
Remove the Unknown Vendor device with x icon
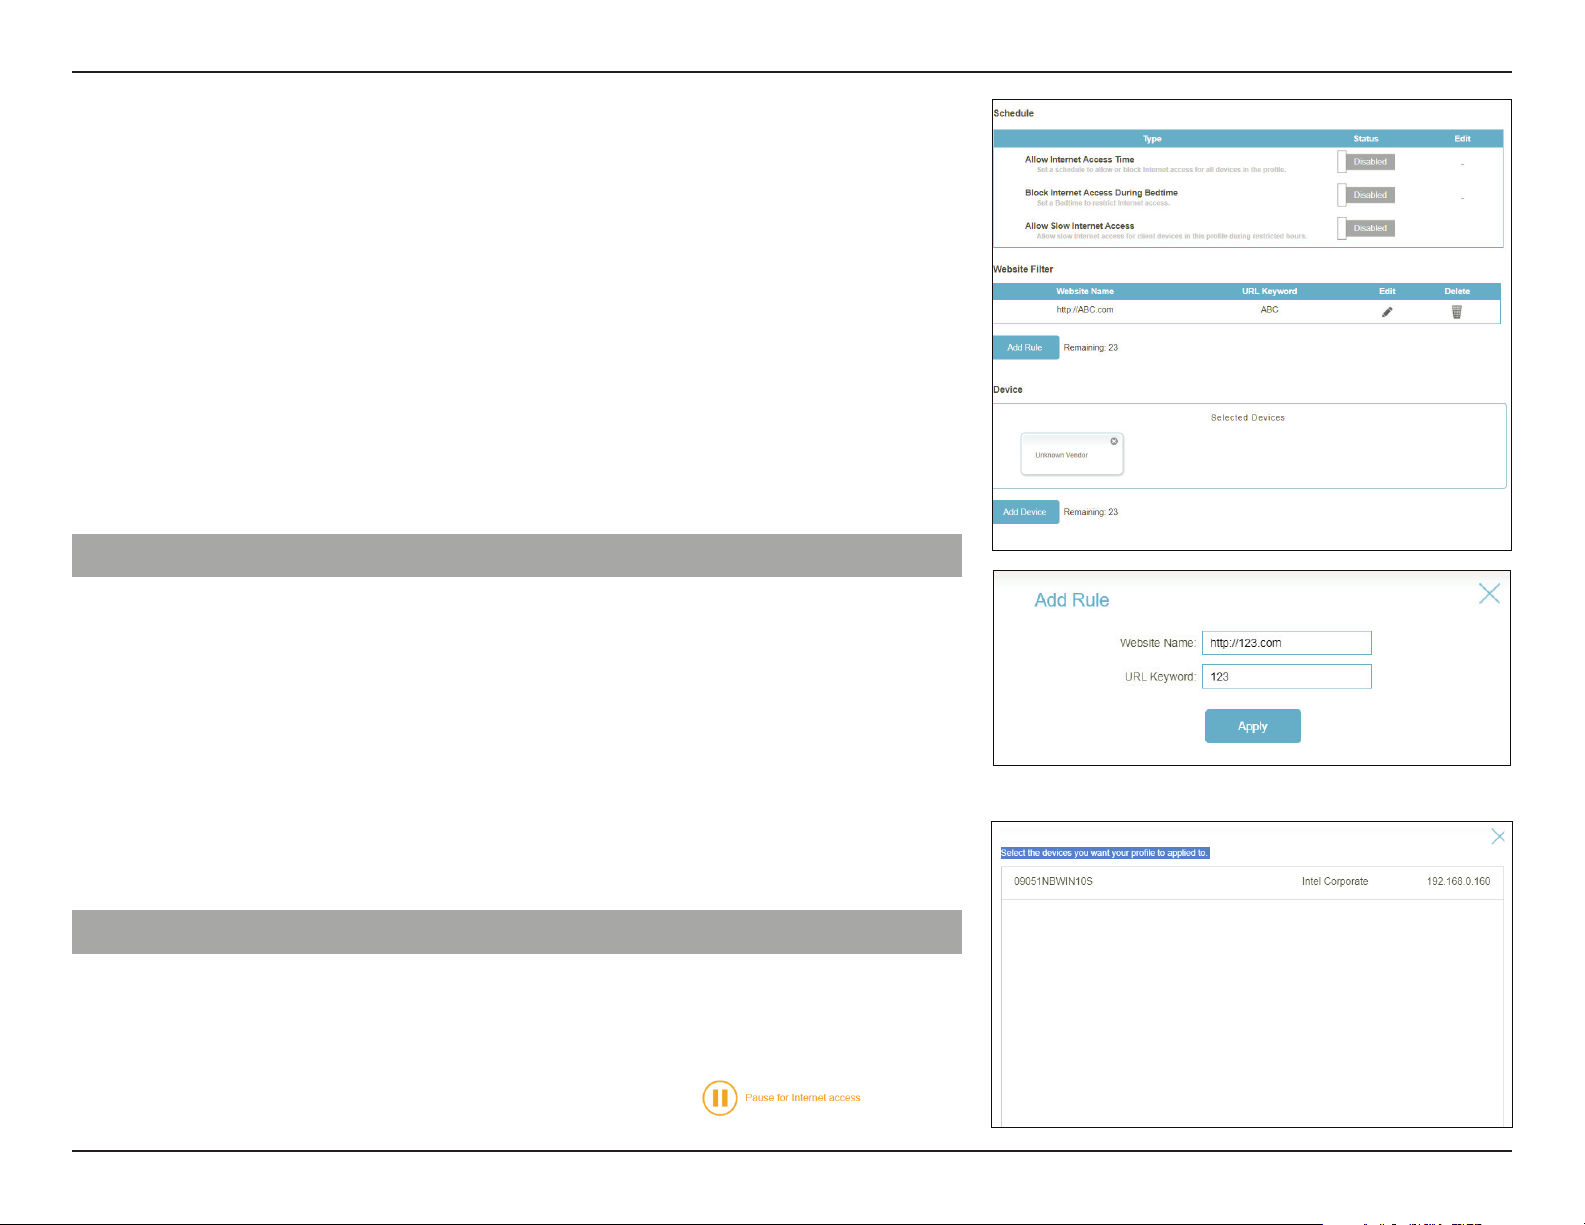1114,441
